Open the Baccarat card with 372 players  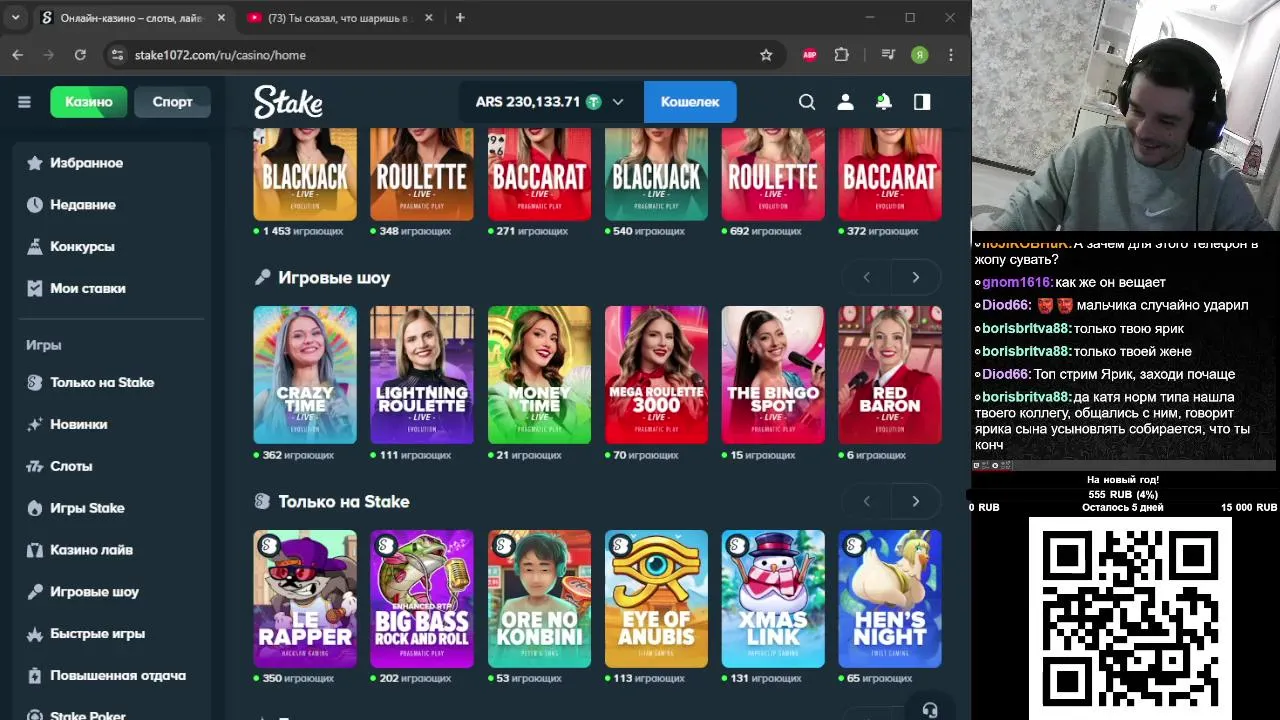click(x=890, y=175)
